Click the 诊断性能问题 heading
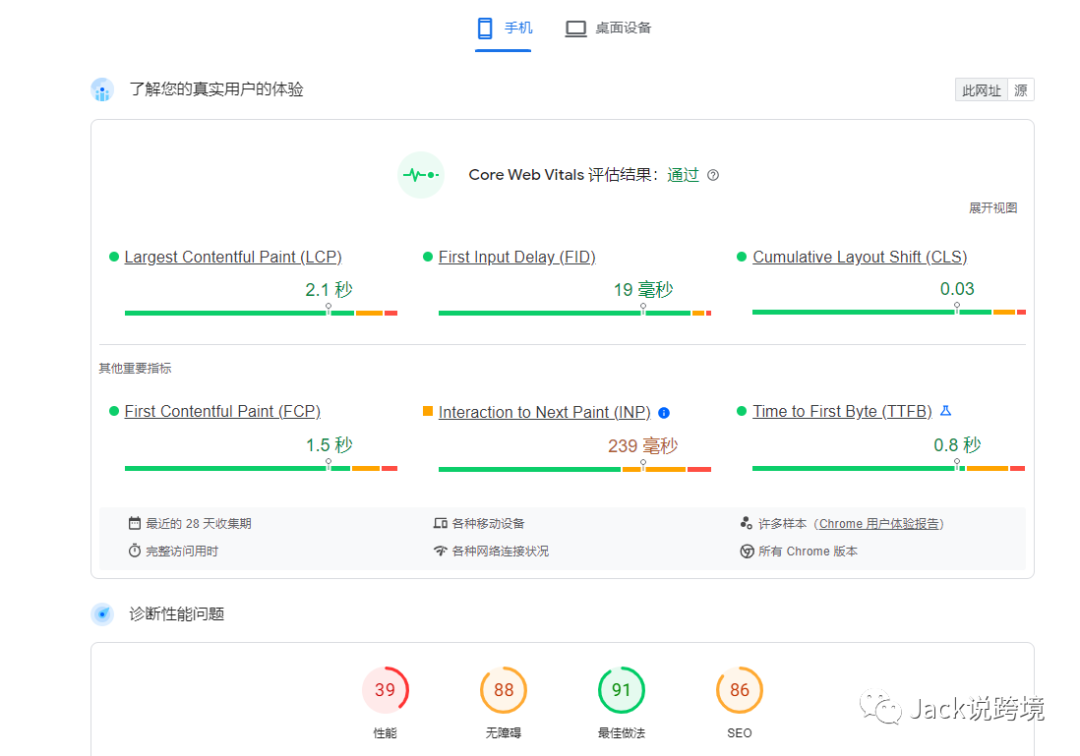This screenshot has width=1080, height=756. tap(177, 613)
